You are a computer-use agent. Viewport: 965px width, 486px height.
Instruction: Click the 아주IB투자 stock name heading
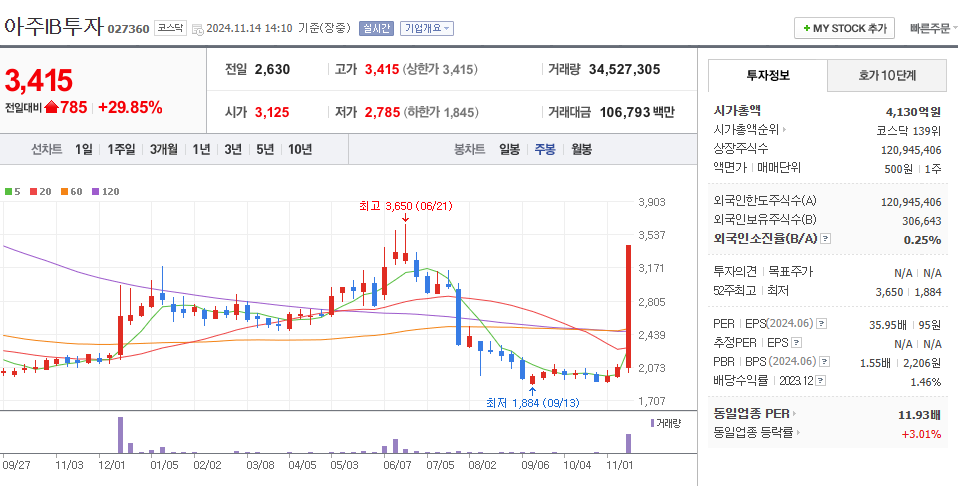[53, 27]
